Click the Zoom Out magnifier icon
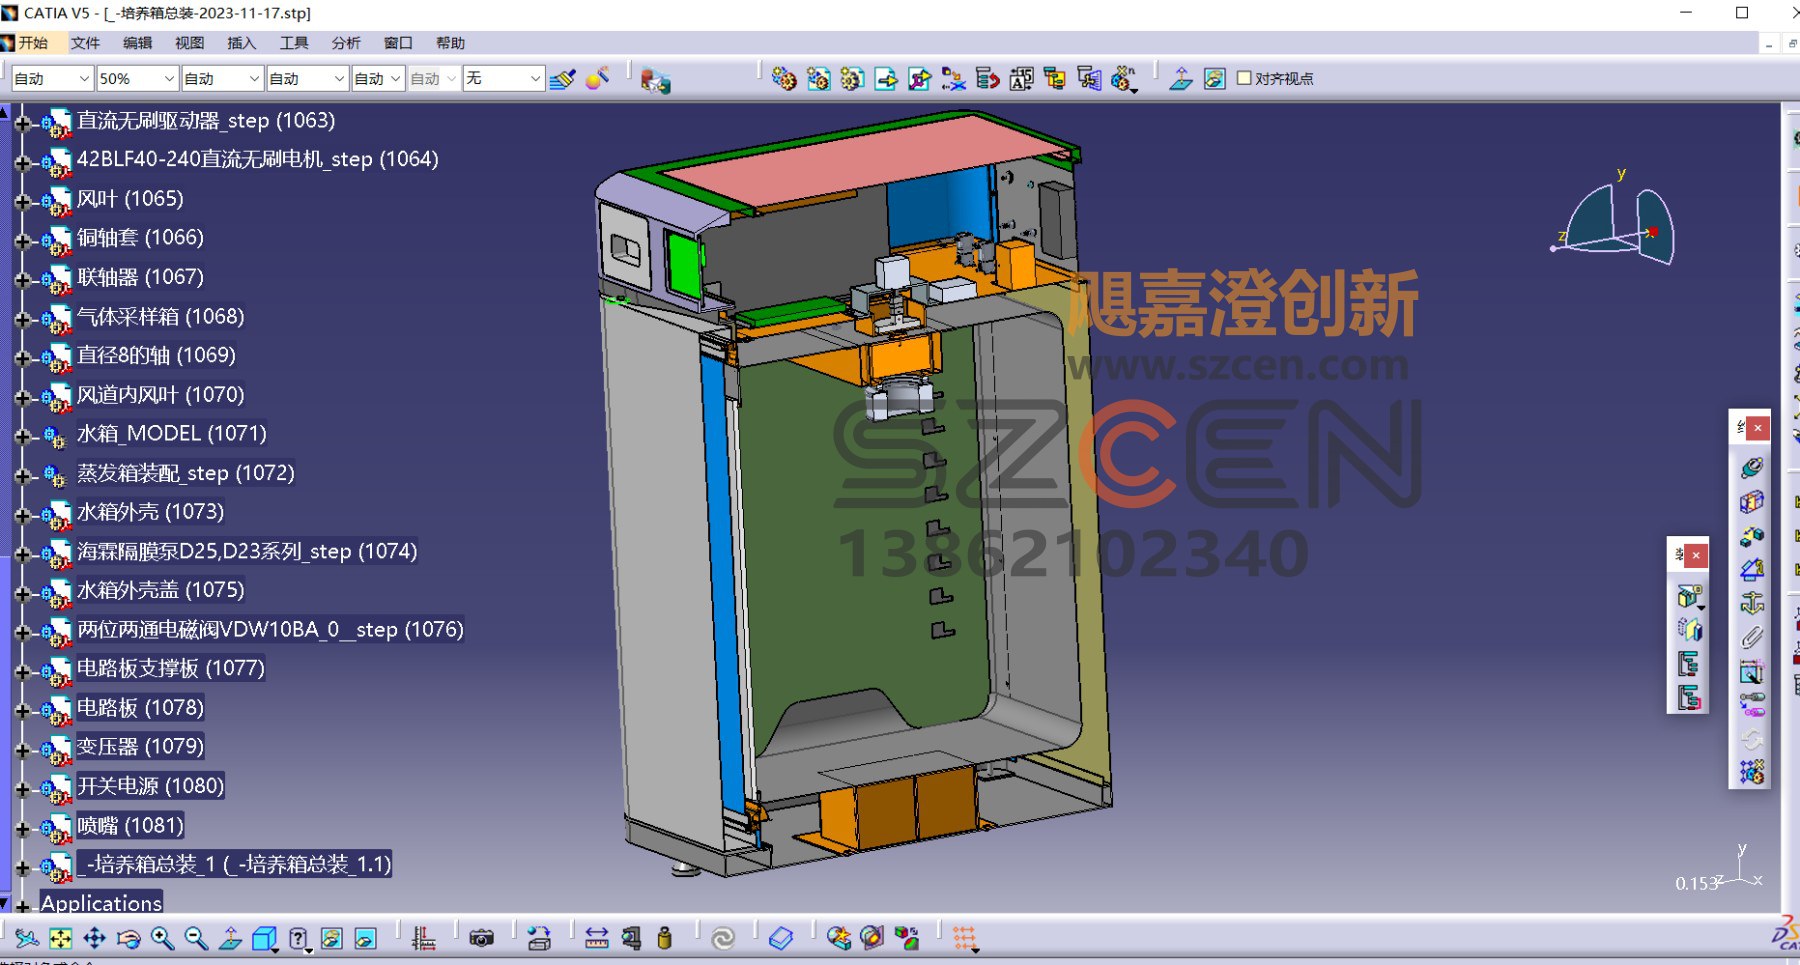The image size is (1800, 965). [196, 938]
